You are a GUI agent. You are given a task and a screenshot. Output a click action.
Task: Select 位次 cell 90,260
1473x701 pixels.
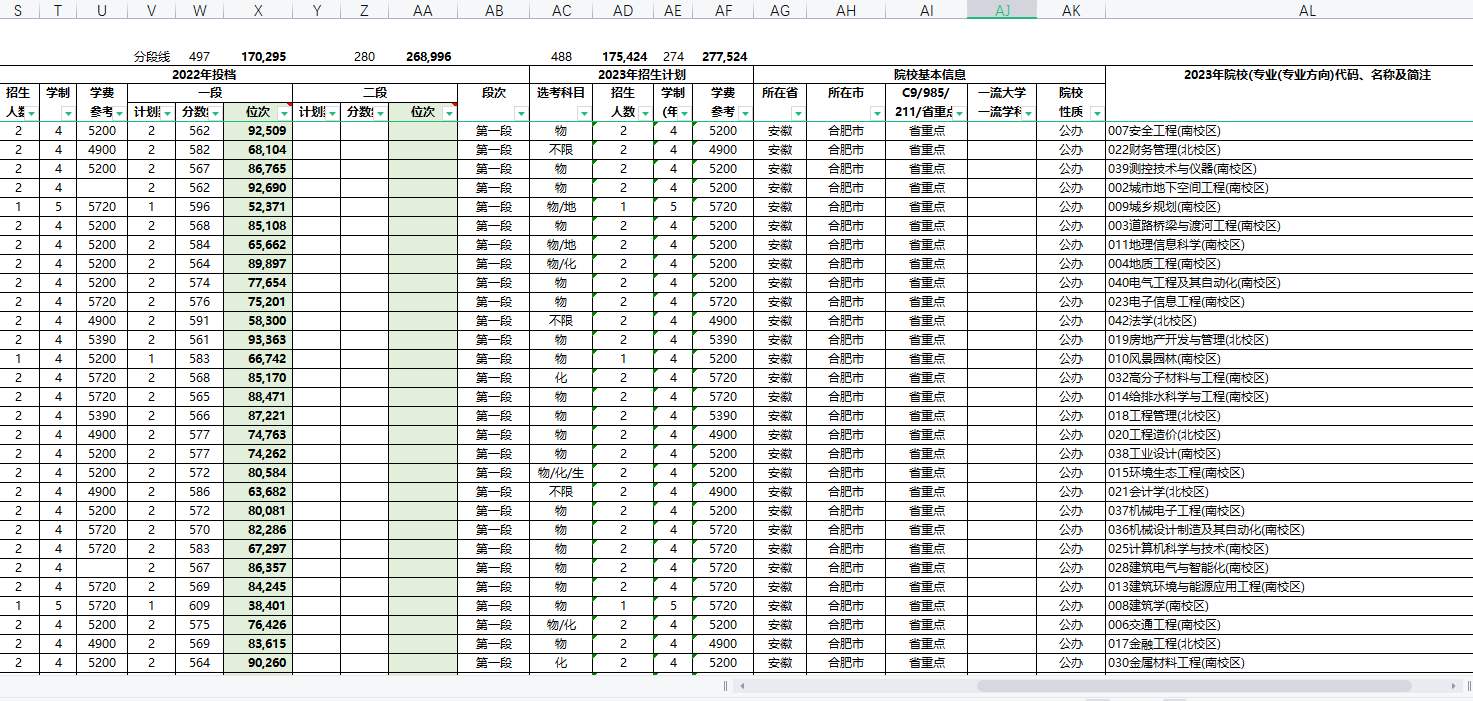[258, 663]
